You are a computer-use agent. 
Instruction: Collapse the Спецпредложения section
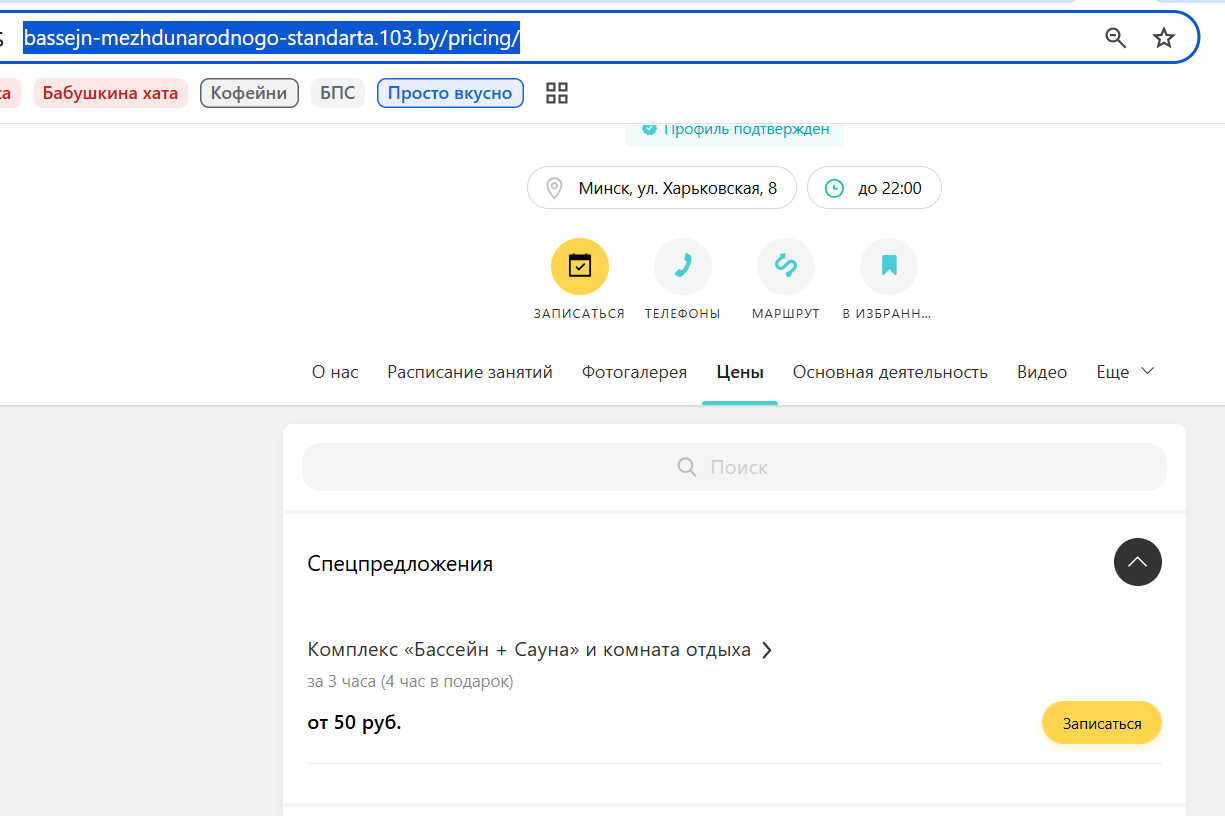point(1138,562)
